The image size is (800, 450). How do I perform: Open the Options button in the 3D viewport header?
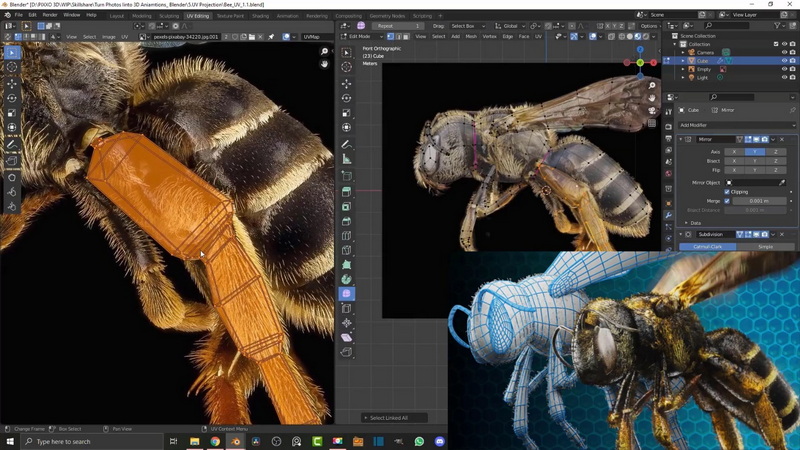pos(650,26)
